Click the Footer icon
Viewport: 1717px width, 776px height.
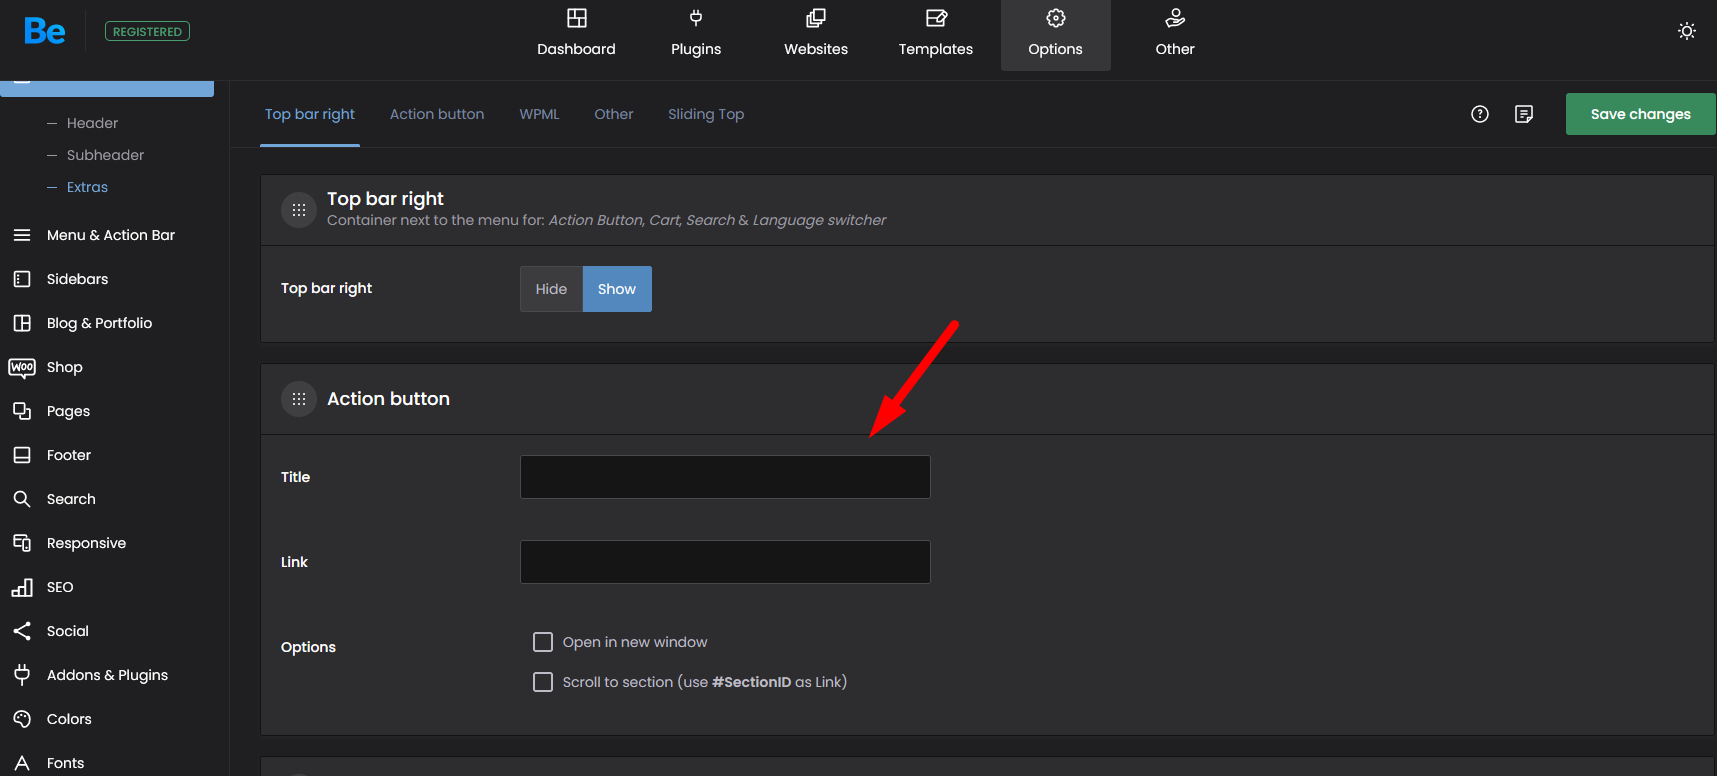22,455
